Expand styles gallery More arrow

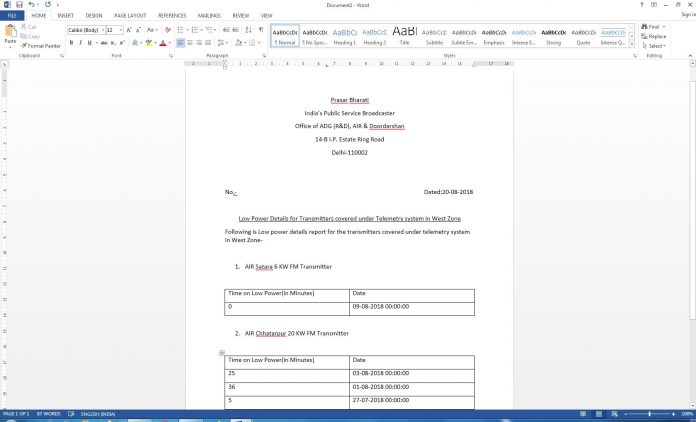coord(632,44)
